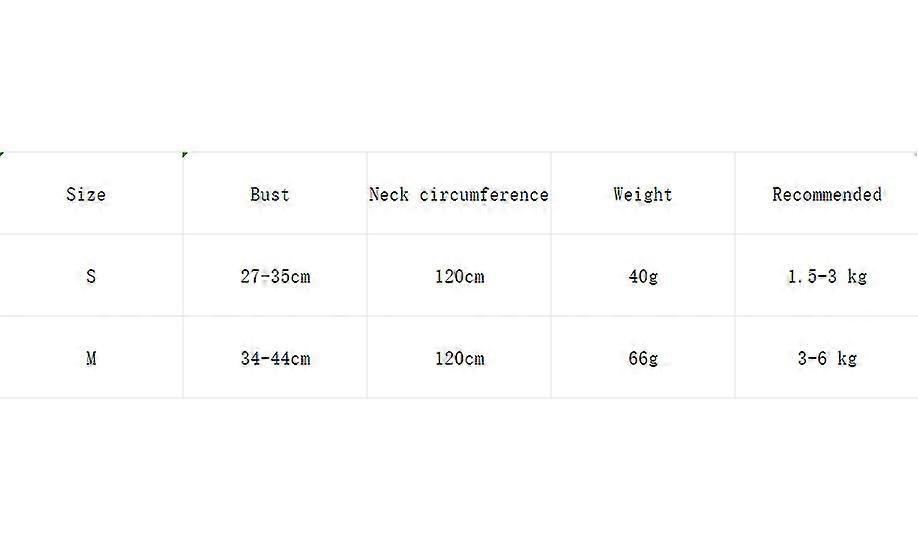Click the 1.5-3 kg recommended cell
This screenshot has width=918, height=558.
pos(827,276)
